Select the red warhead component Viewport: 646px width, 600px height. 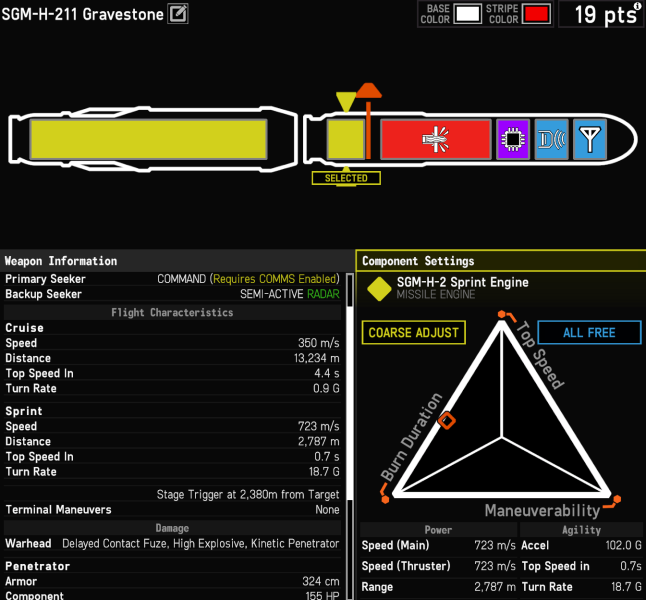[436, 139]
